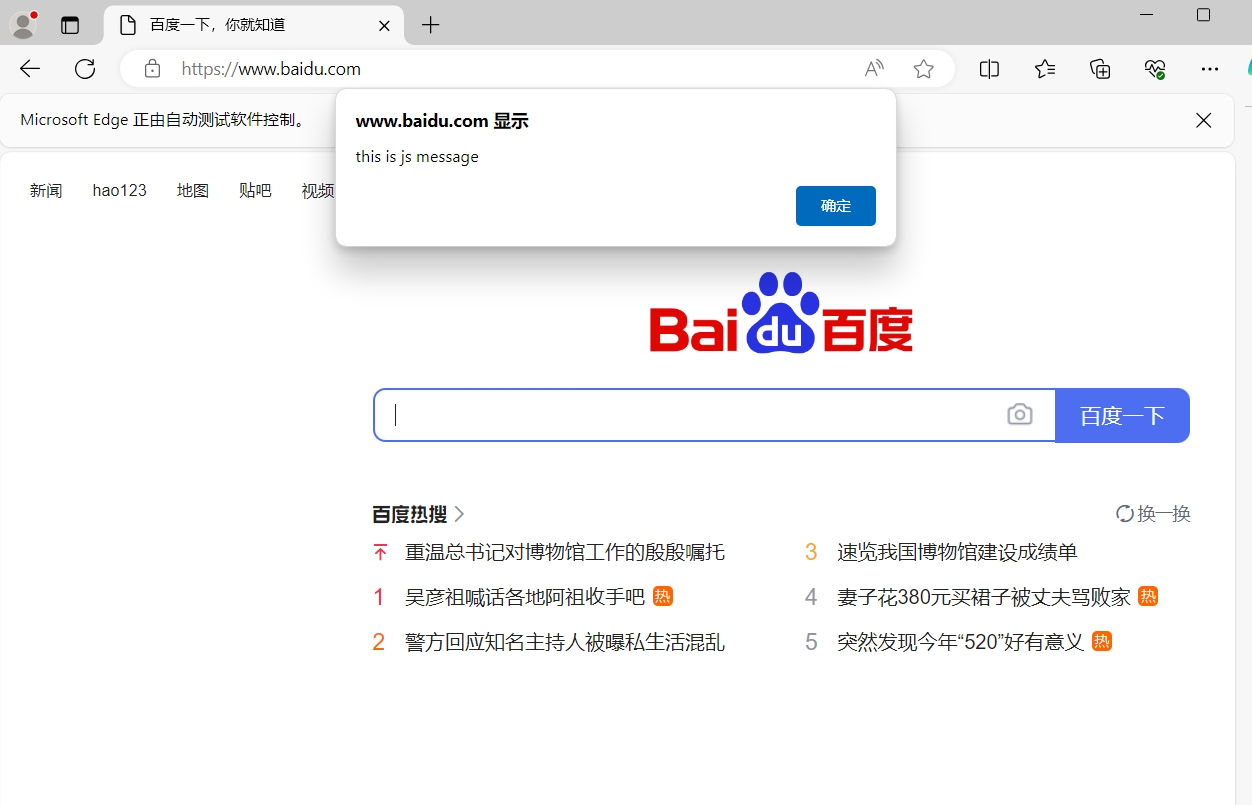Open the user profile avatar
The width and height of the screenshot is (1252, 805).
pyautogui.click(x=23, y=25)
